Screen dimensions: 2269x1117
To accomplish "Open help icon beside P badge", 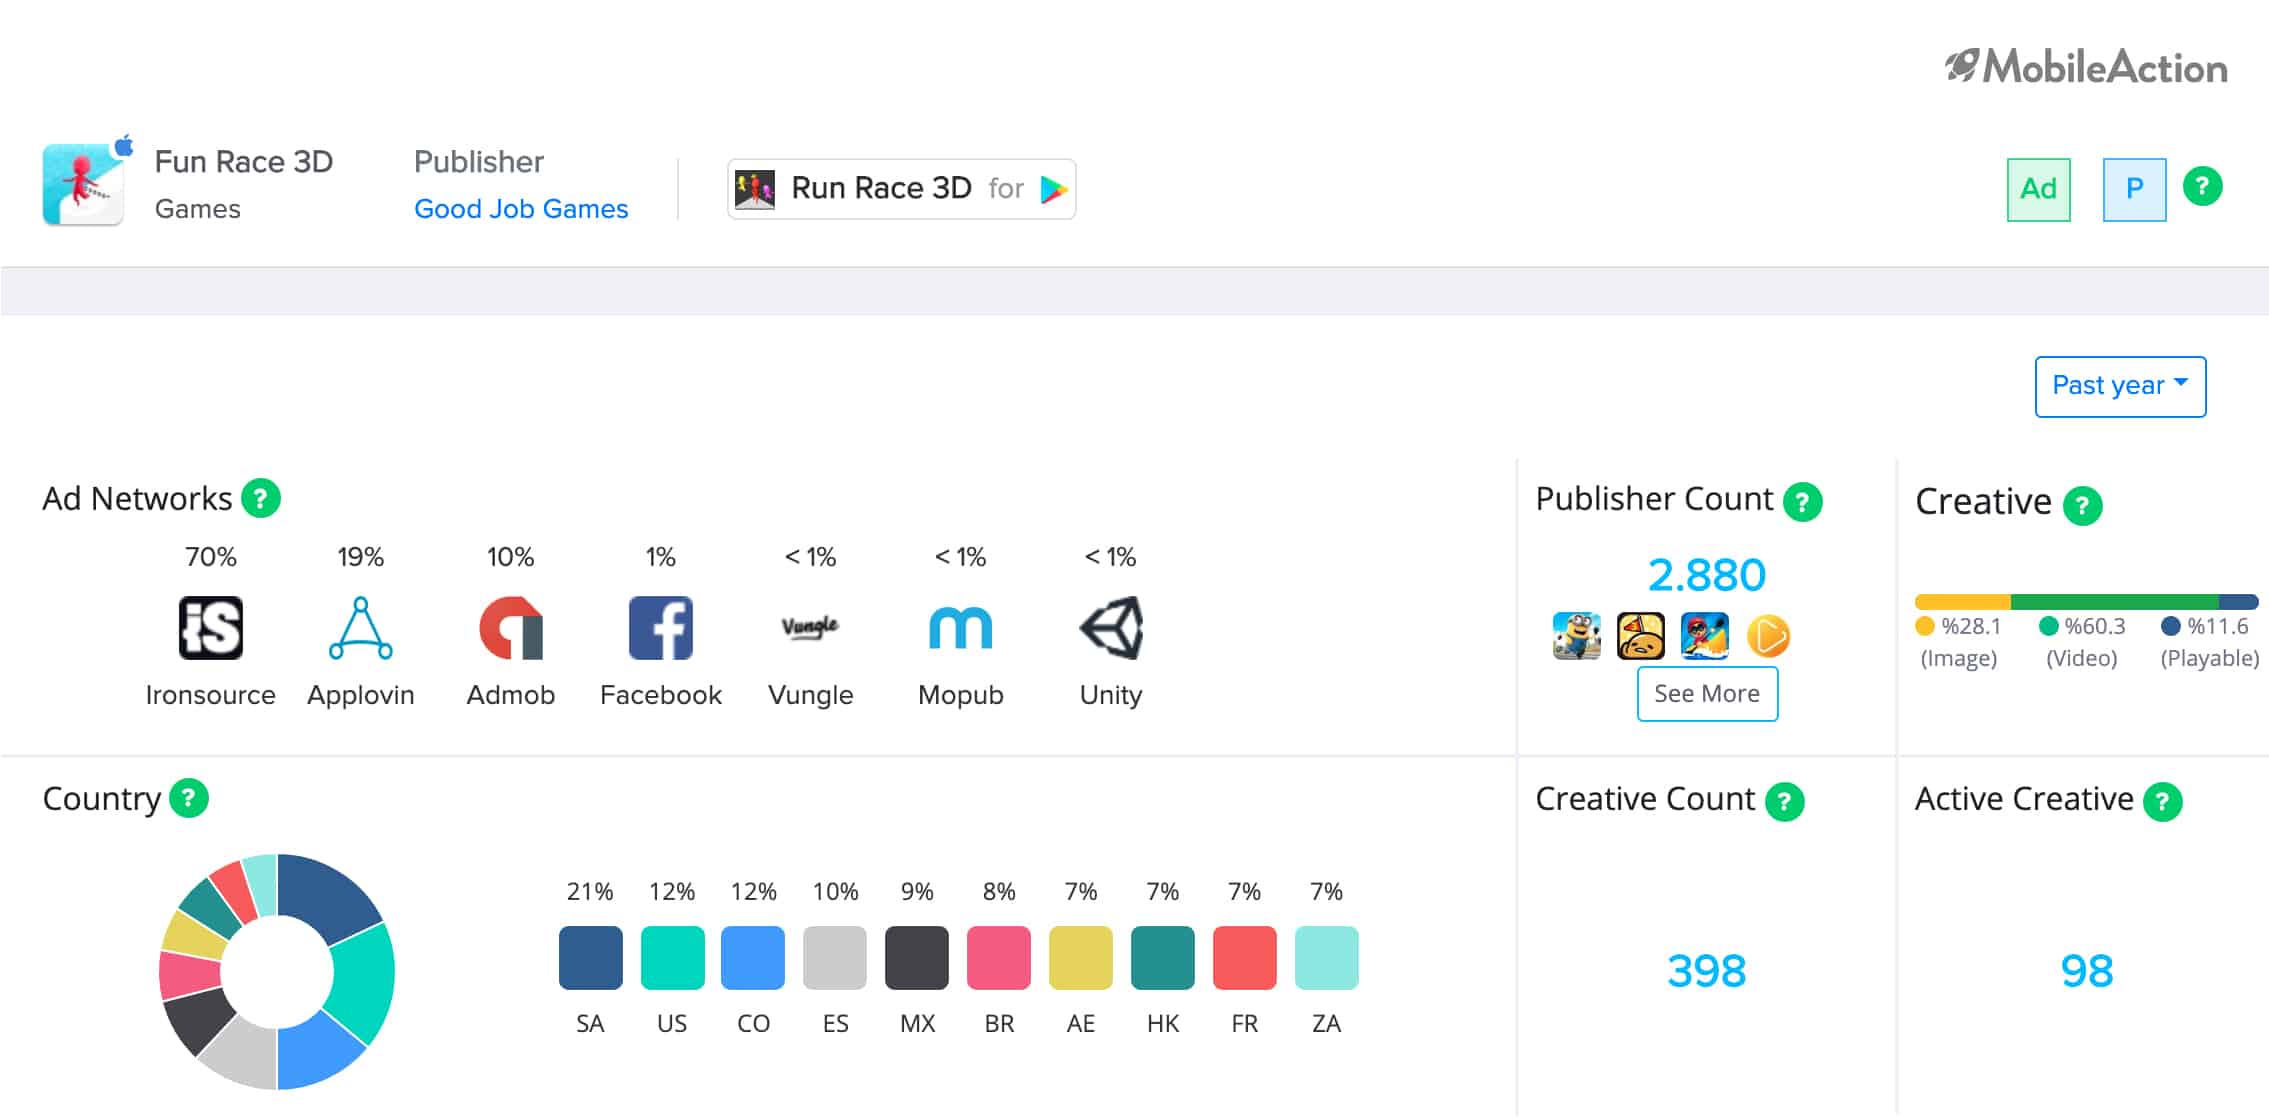I will (2202, 186).
